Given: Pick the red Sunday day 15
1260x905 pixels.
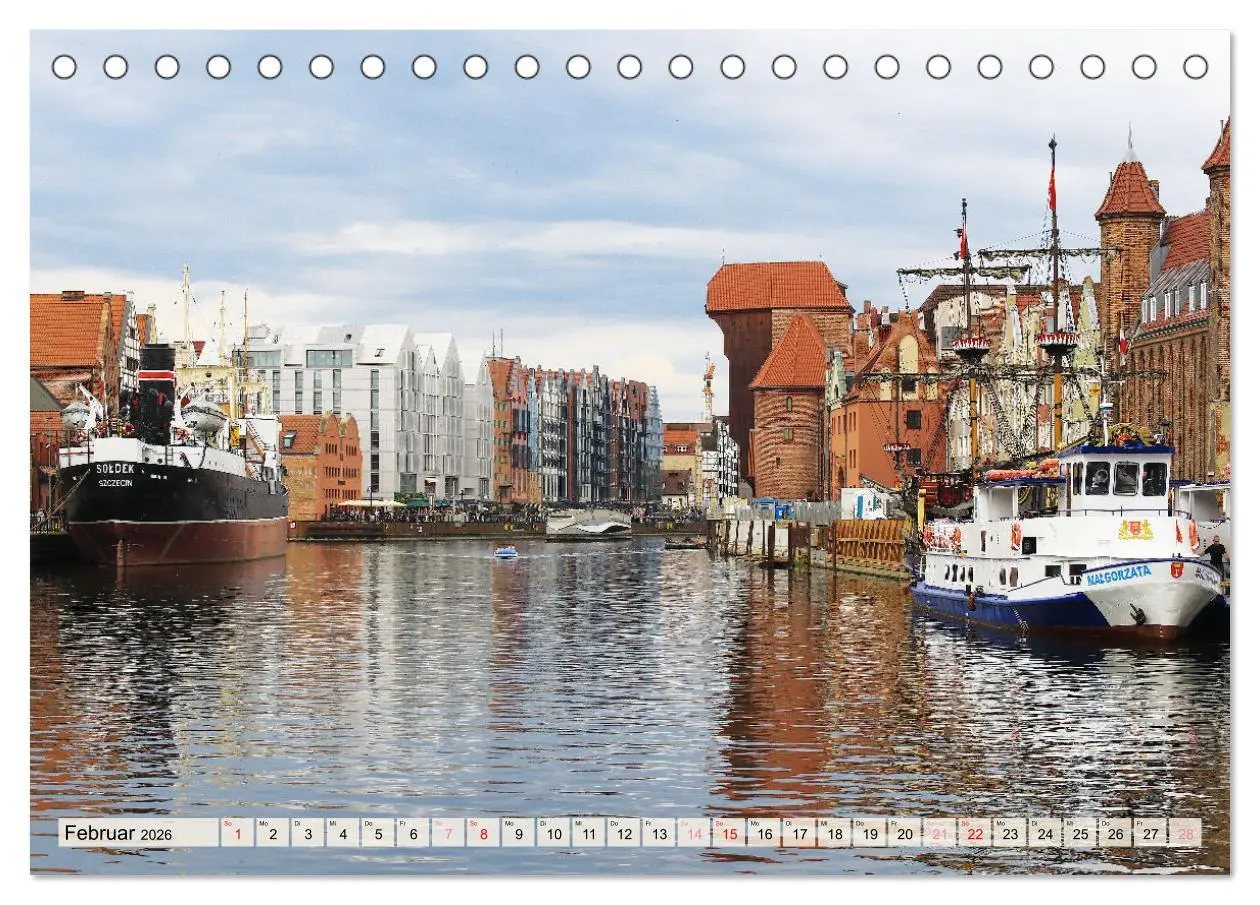Looking at the screenshot, I should tap(728, 833).
